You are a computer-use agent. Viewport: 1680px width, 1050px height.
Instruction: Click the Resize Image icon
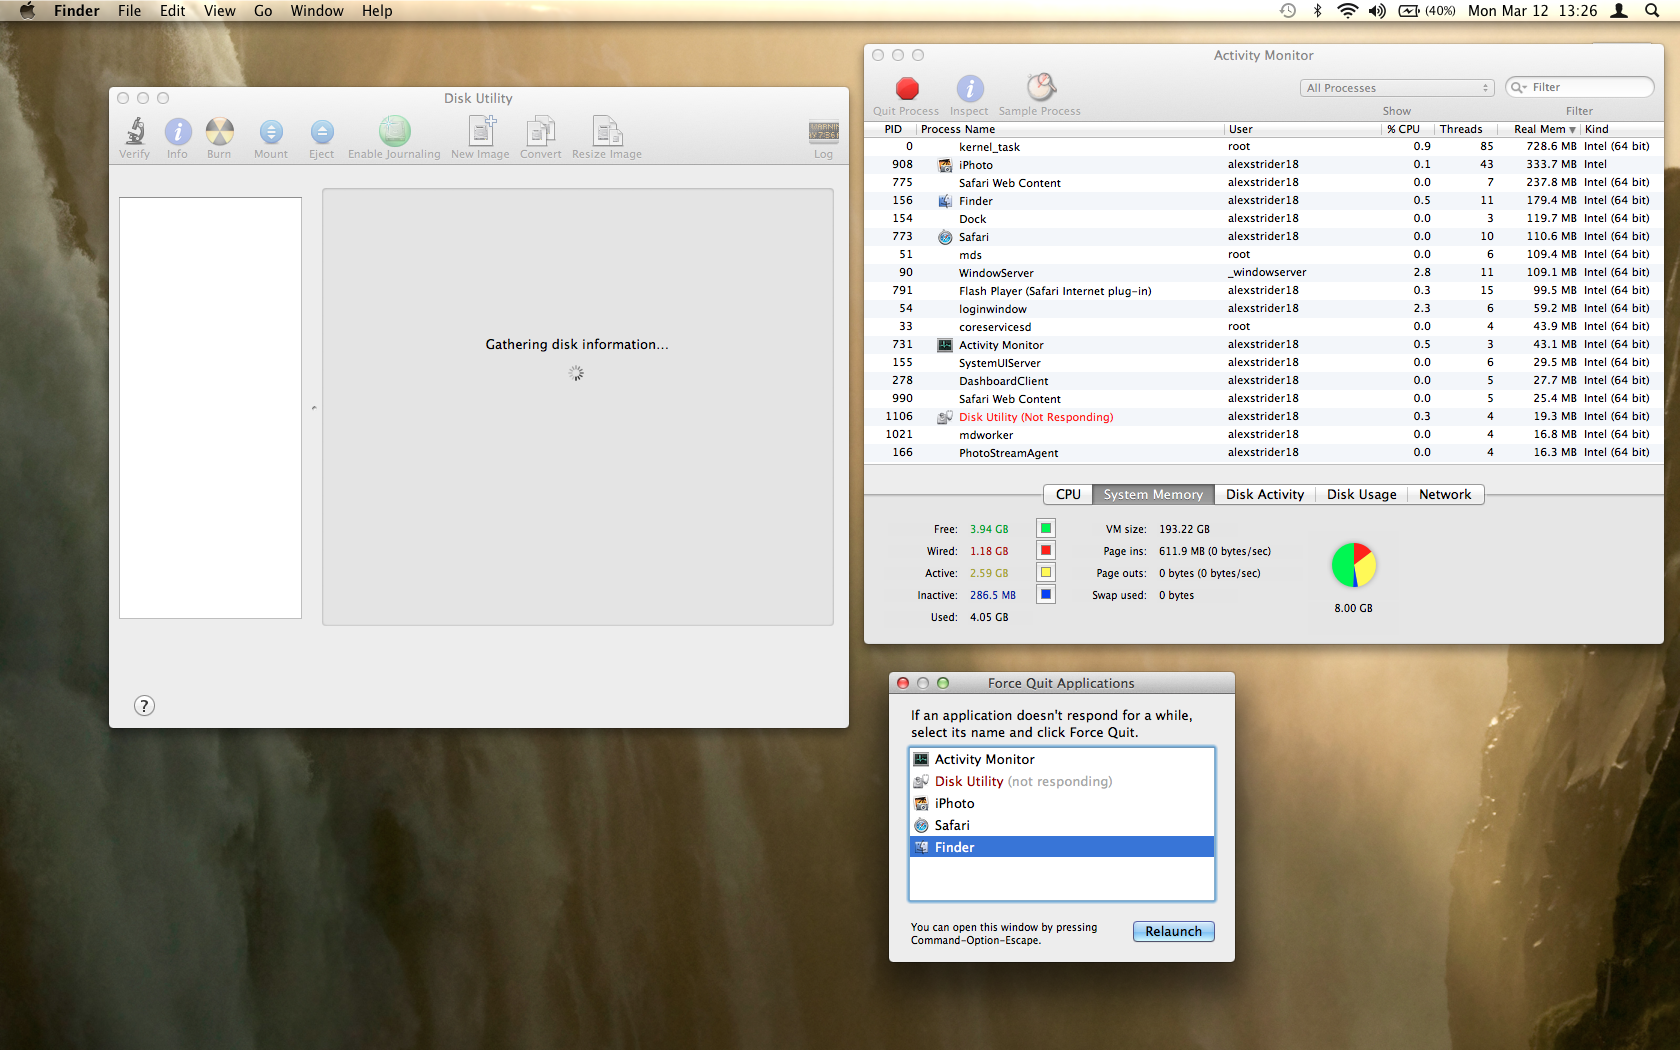(x=607, y=131)
